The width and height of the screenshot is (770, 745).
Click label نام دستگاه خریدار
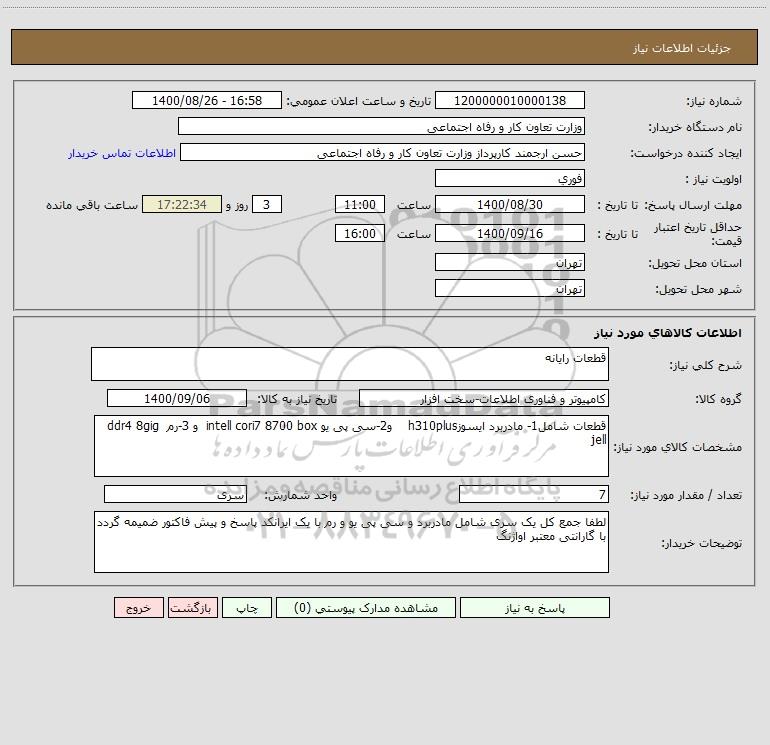click(695, 127)
